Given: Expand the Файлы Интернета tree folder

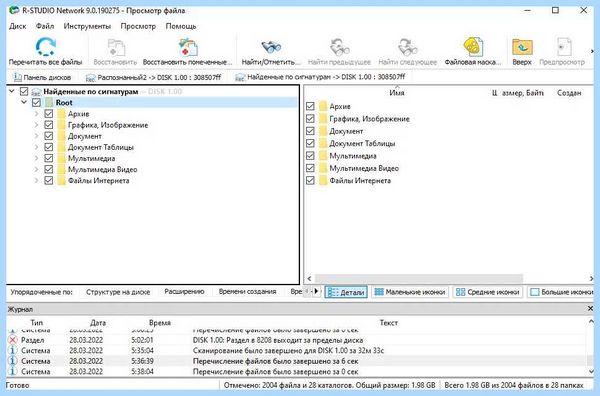Looking at the screenshot, I should (x=36, y=180).
